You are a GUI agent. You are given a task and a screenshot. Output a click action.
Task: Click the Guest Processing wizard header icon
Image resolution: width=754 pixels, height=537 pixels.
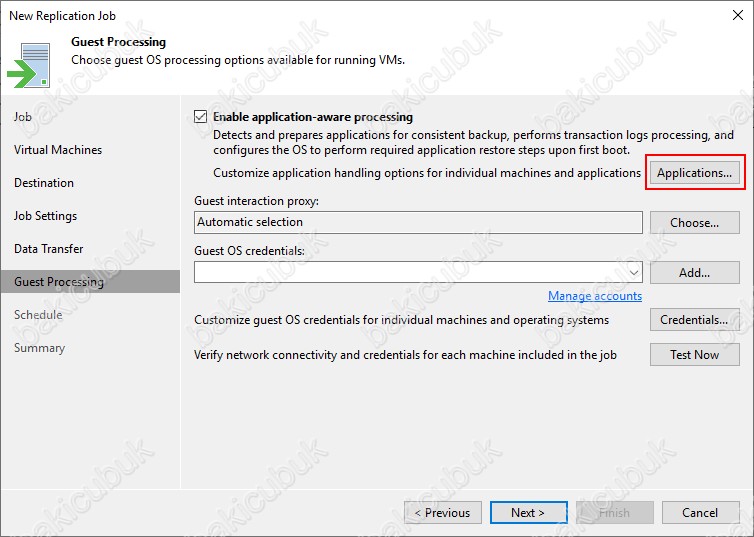29,65
